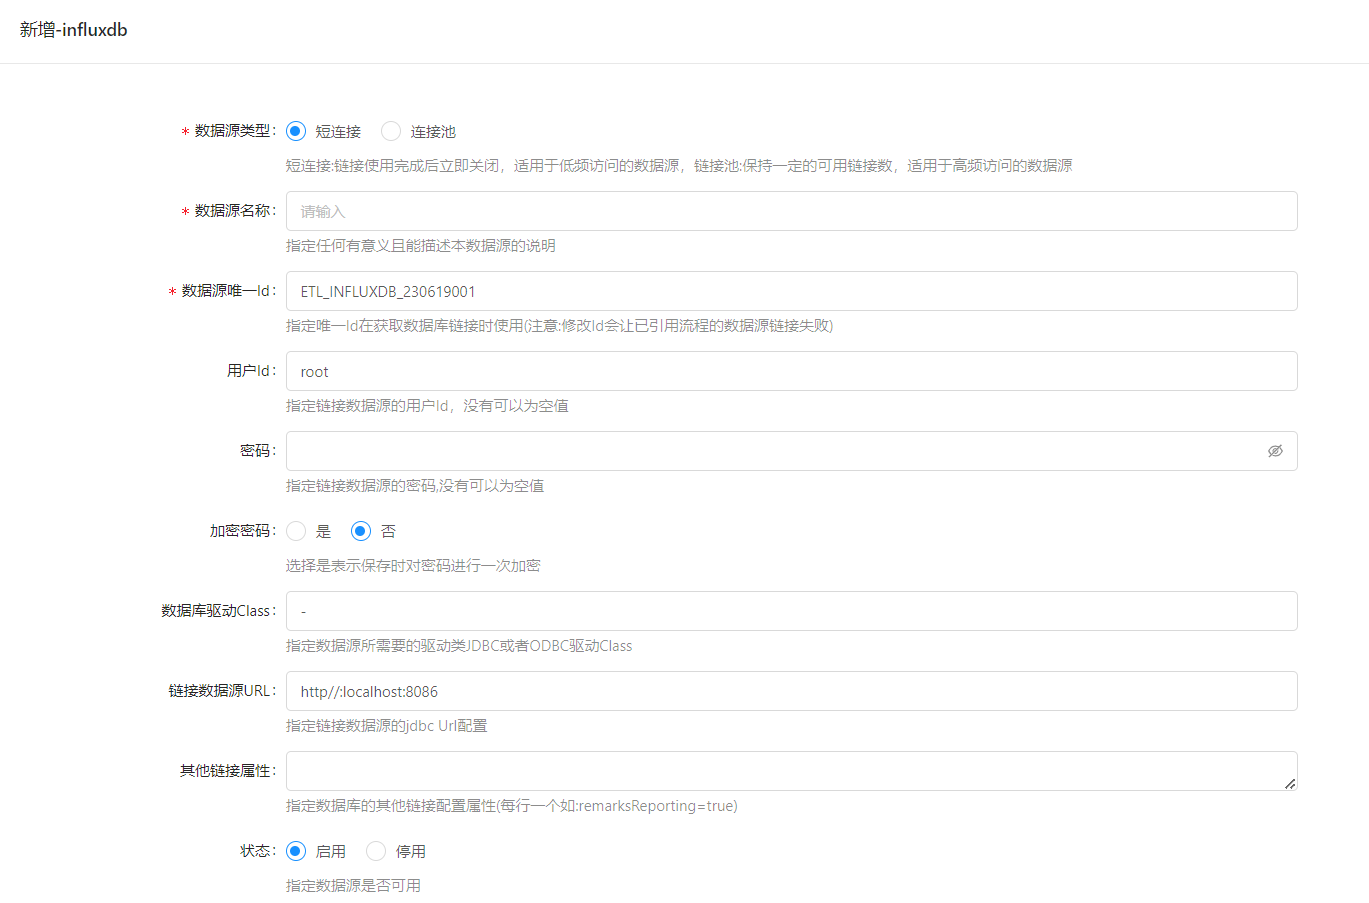Image resolution: width=1369 pixels, height=903 pixels.
Task: Set status to 启用
Action: click(x=296, y=851)
